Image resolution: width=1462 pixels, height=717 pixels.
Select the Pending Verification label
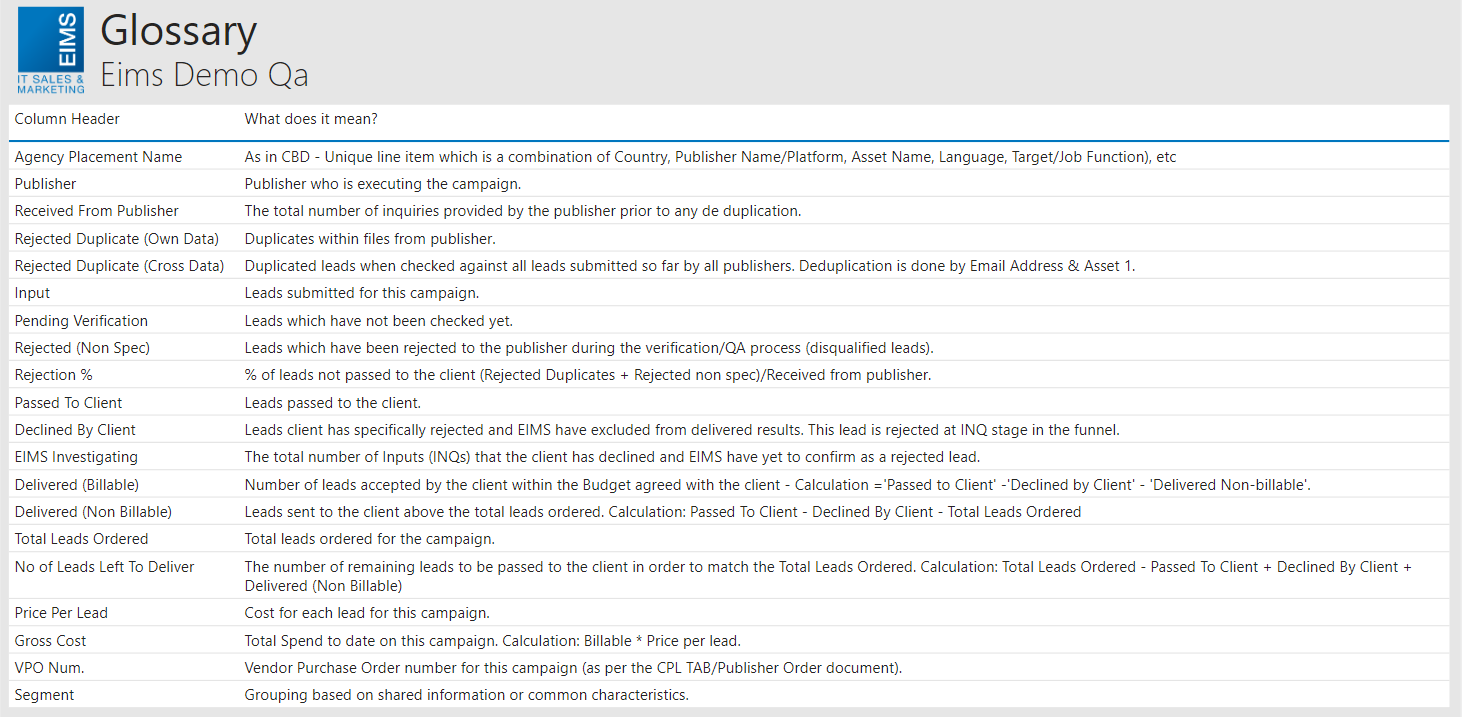point(81,321)
